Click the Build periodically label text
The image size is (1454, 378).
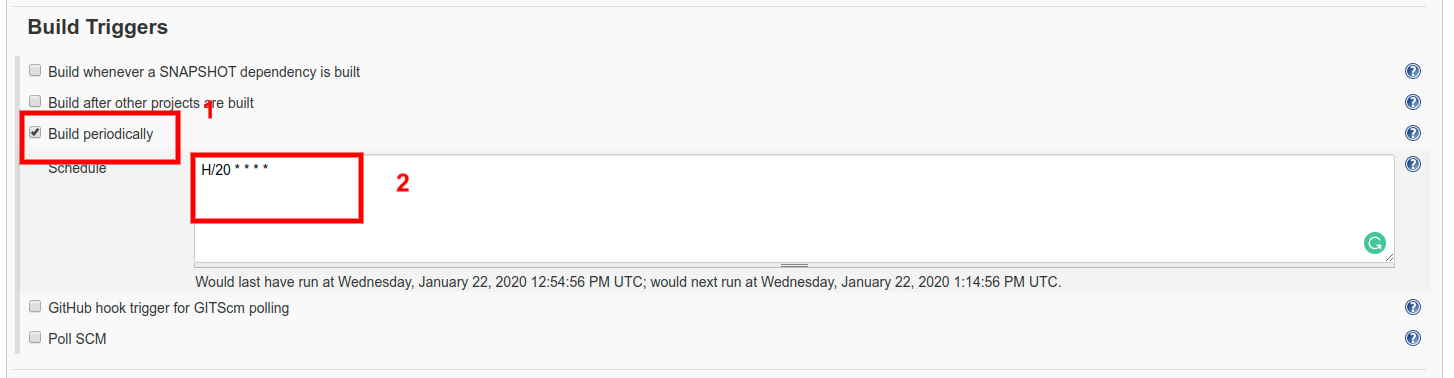tap(101, 133)
